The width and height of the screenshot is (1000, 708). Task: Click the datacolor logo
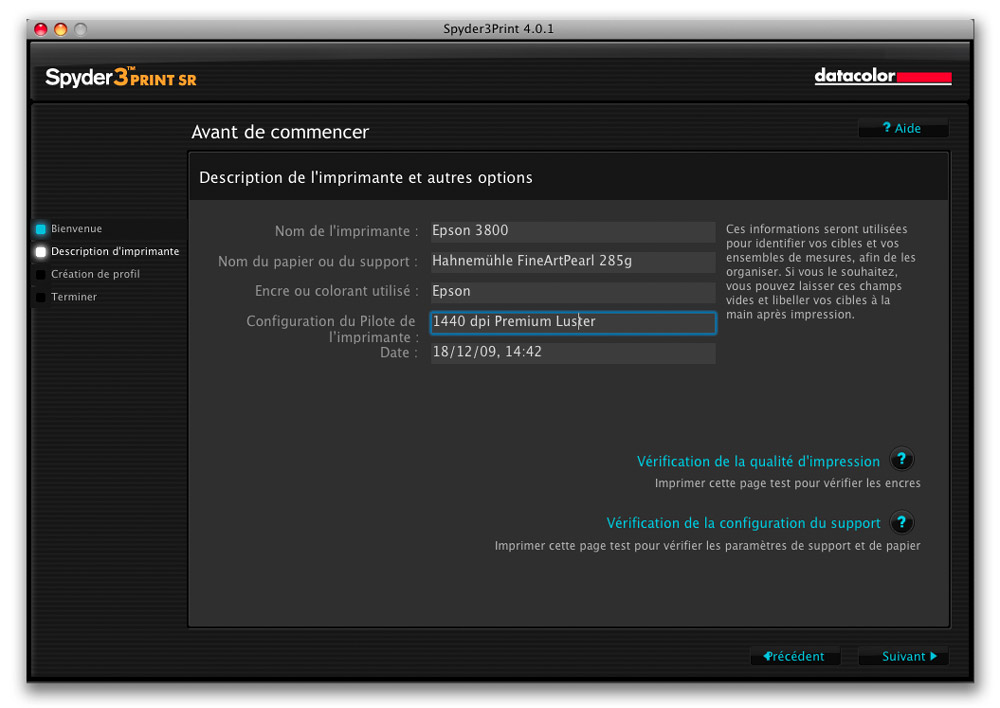(x=883, y=77)
